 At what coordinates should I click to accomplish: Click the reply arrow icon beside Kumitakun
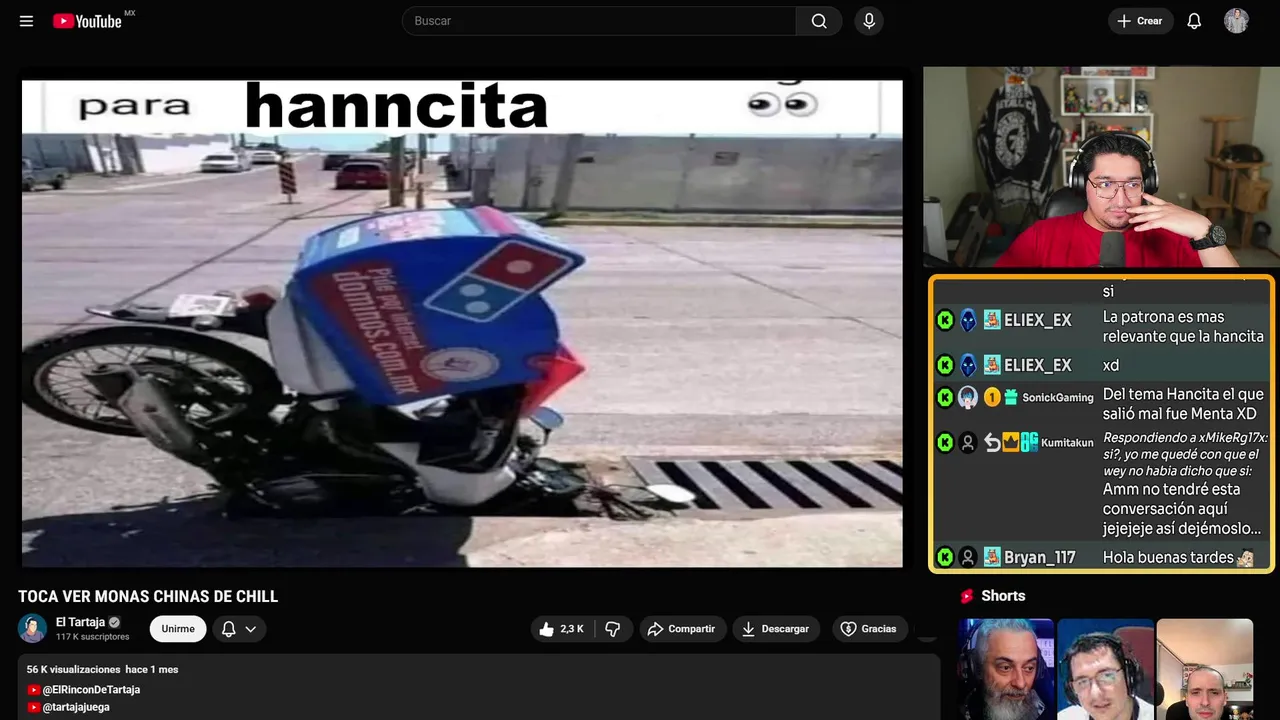(992, 442)
